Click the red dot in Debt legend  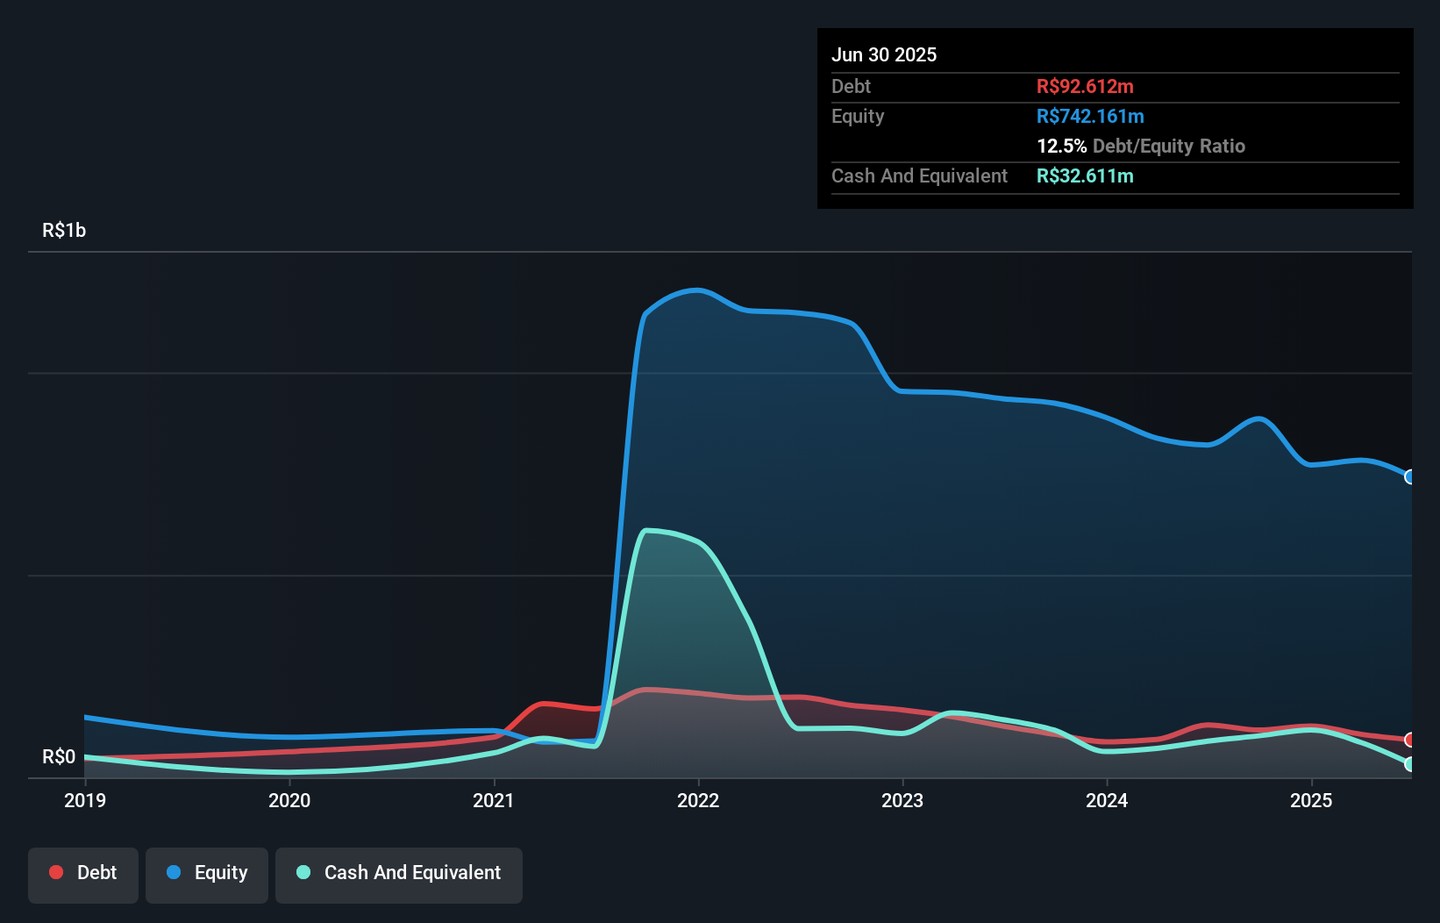(57, 873)
